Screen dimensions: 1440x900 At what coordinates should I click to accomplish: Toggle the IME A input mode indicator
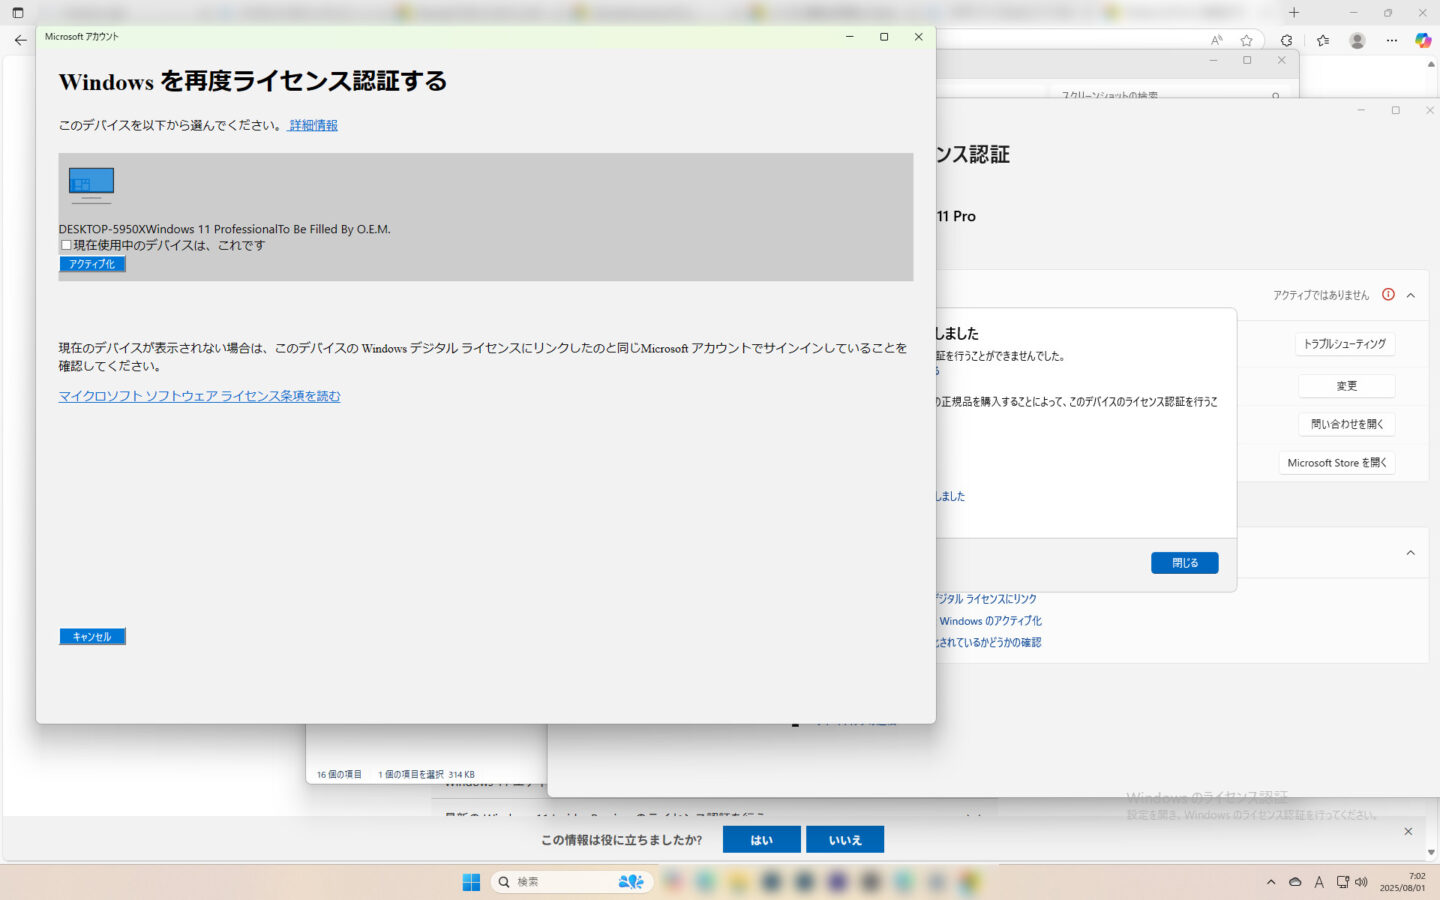(1319, 882)
